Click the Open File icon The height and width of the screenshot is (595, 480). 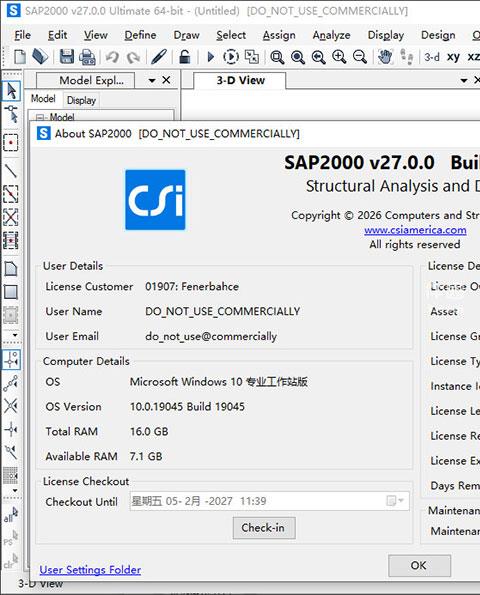[40, 57]
